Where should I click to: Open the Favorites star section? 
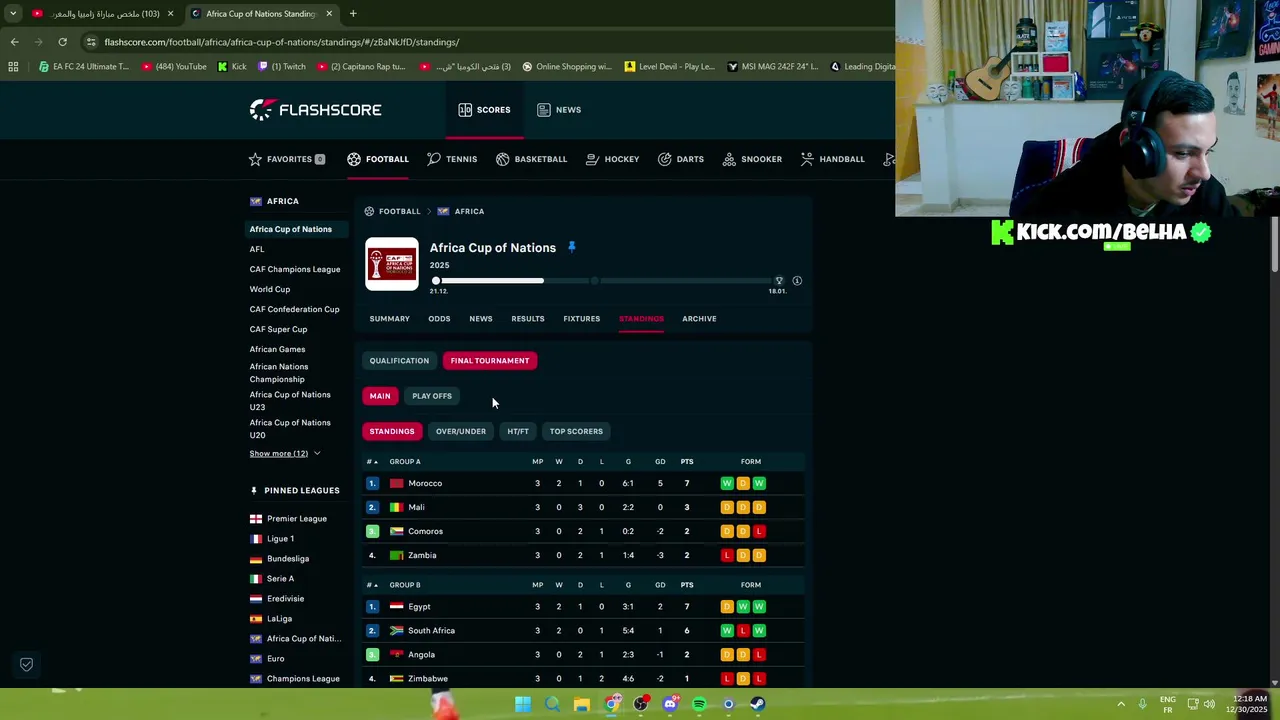pyautogui.click(x=287, y=159)
